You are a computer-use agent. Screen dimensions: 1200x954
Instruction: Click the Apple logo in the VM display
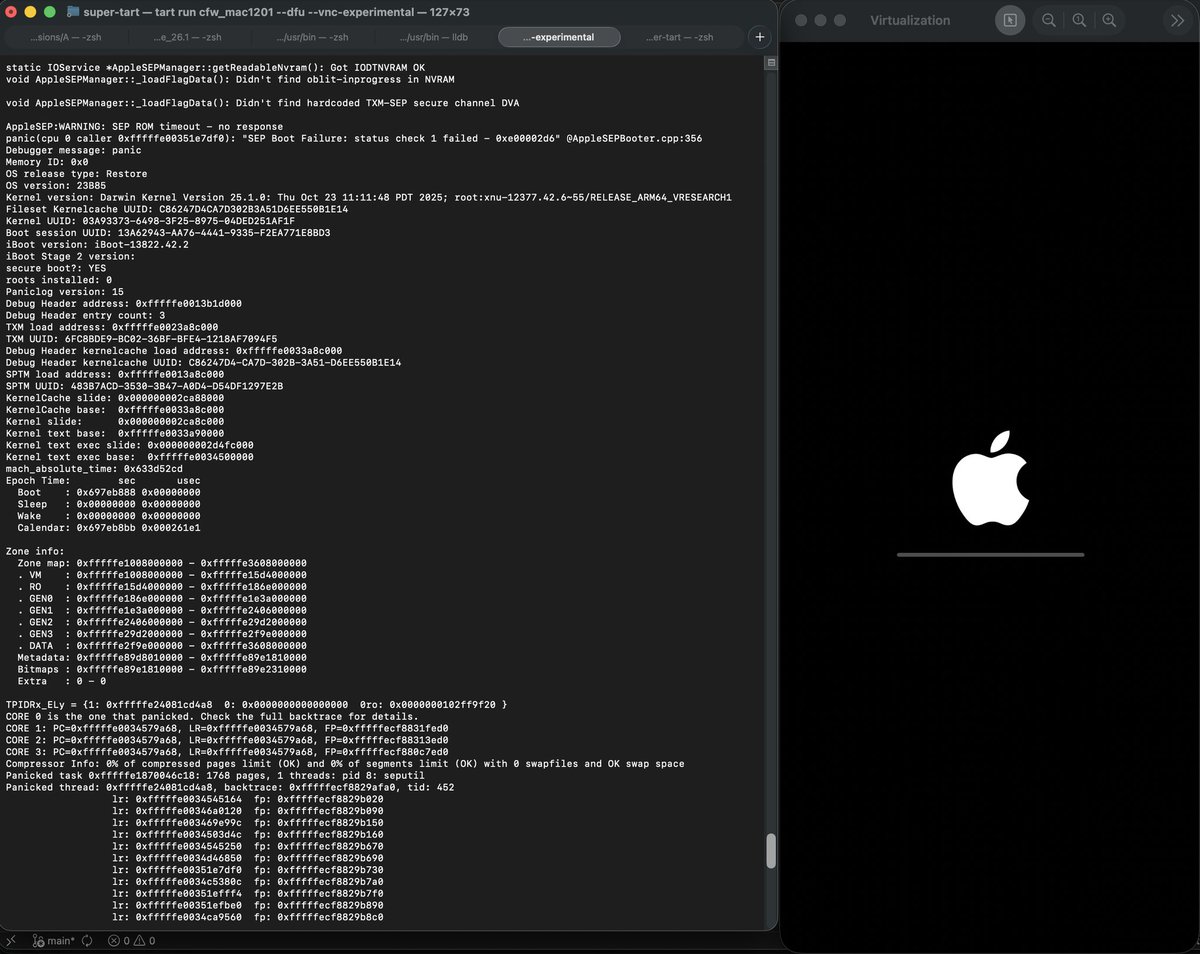tap(990, 479)
